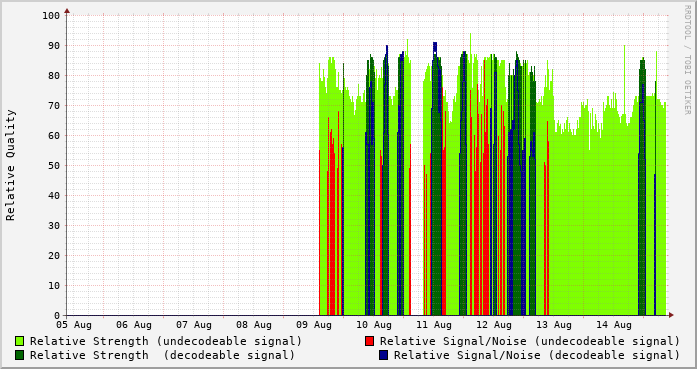Select the Relative Signal/Noise (decodeable signal) legend text

(x=537, y=355)
